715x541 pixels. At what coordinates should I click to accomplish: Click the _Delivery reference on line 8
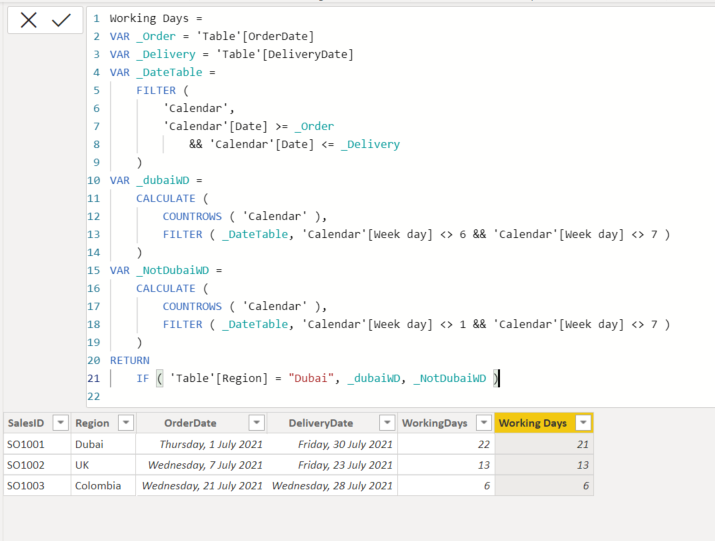[x=370, y=144]
